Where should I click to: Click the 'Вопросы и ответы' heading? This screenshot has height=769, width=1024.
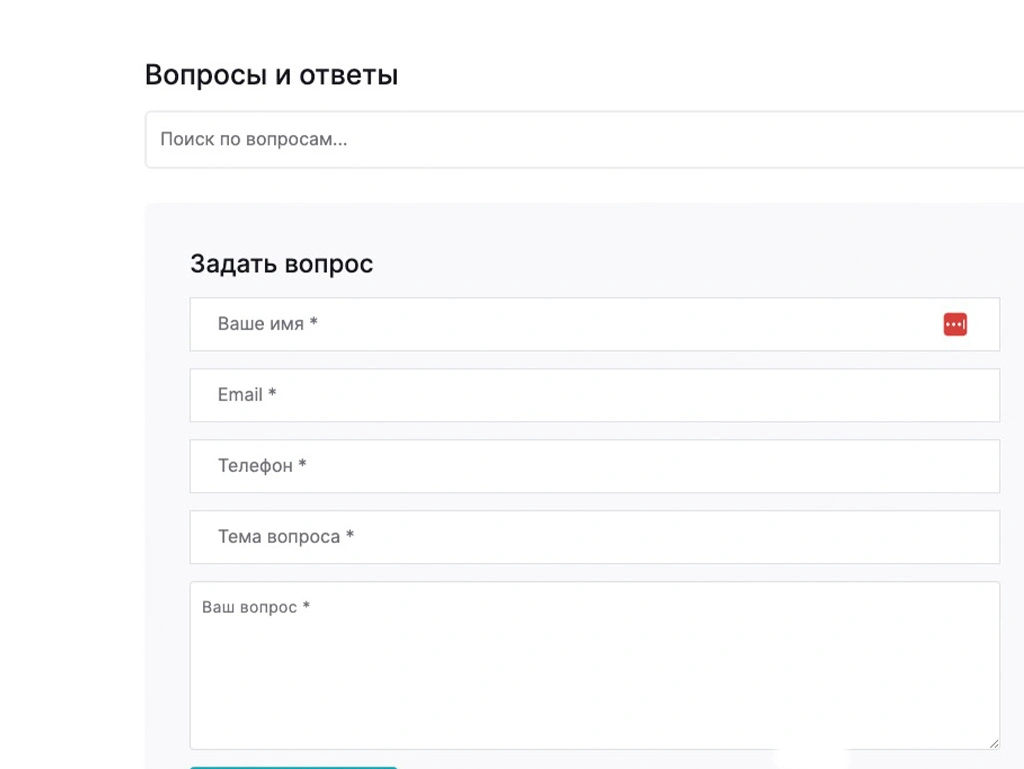pyautogui.click(x=271, y=75)
